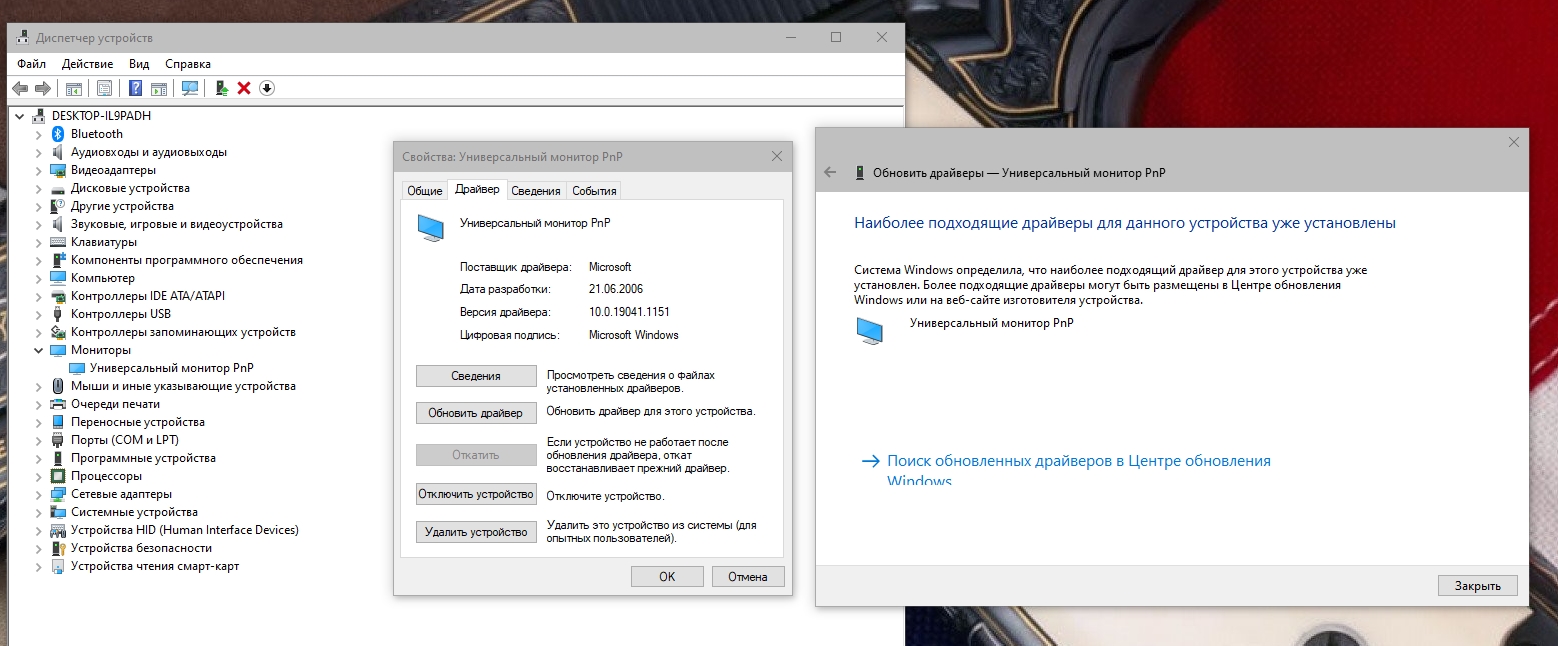Click the Bluetooth category icon in the tree
Image resolution: width=1558 pixels, height=646 pixels.
[x=58, y=134]
